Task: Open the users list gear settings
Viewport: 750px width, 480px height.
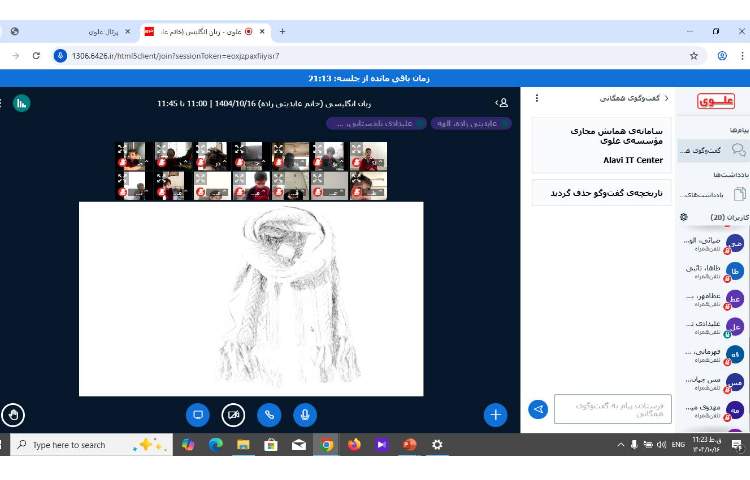Action: tap(684, 217)
